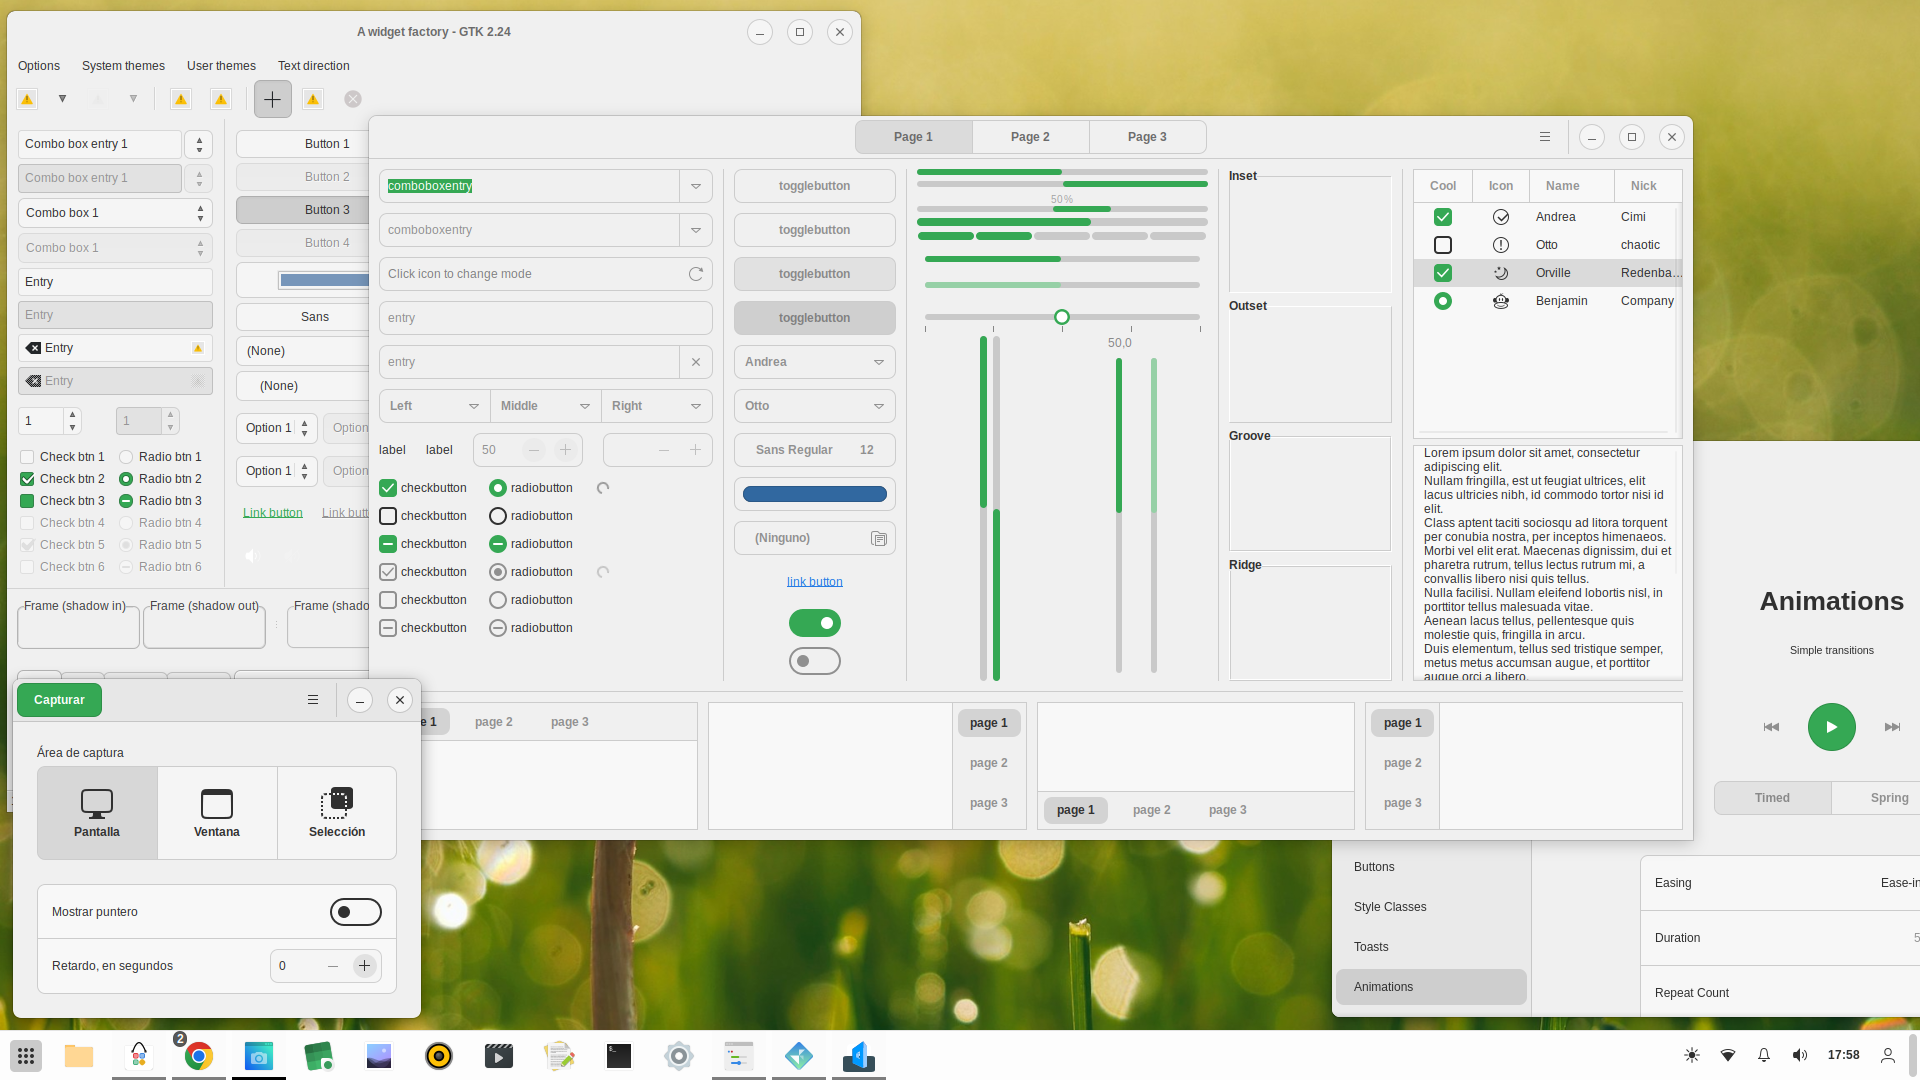This screenshot has width=1920, height=1080.
Task: Select the Pantalla capture area
Action: click(x=97, y=813)
